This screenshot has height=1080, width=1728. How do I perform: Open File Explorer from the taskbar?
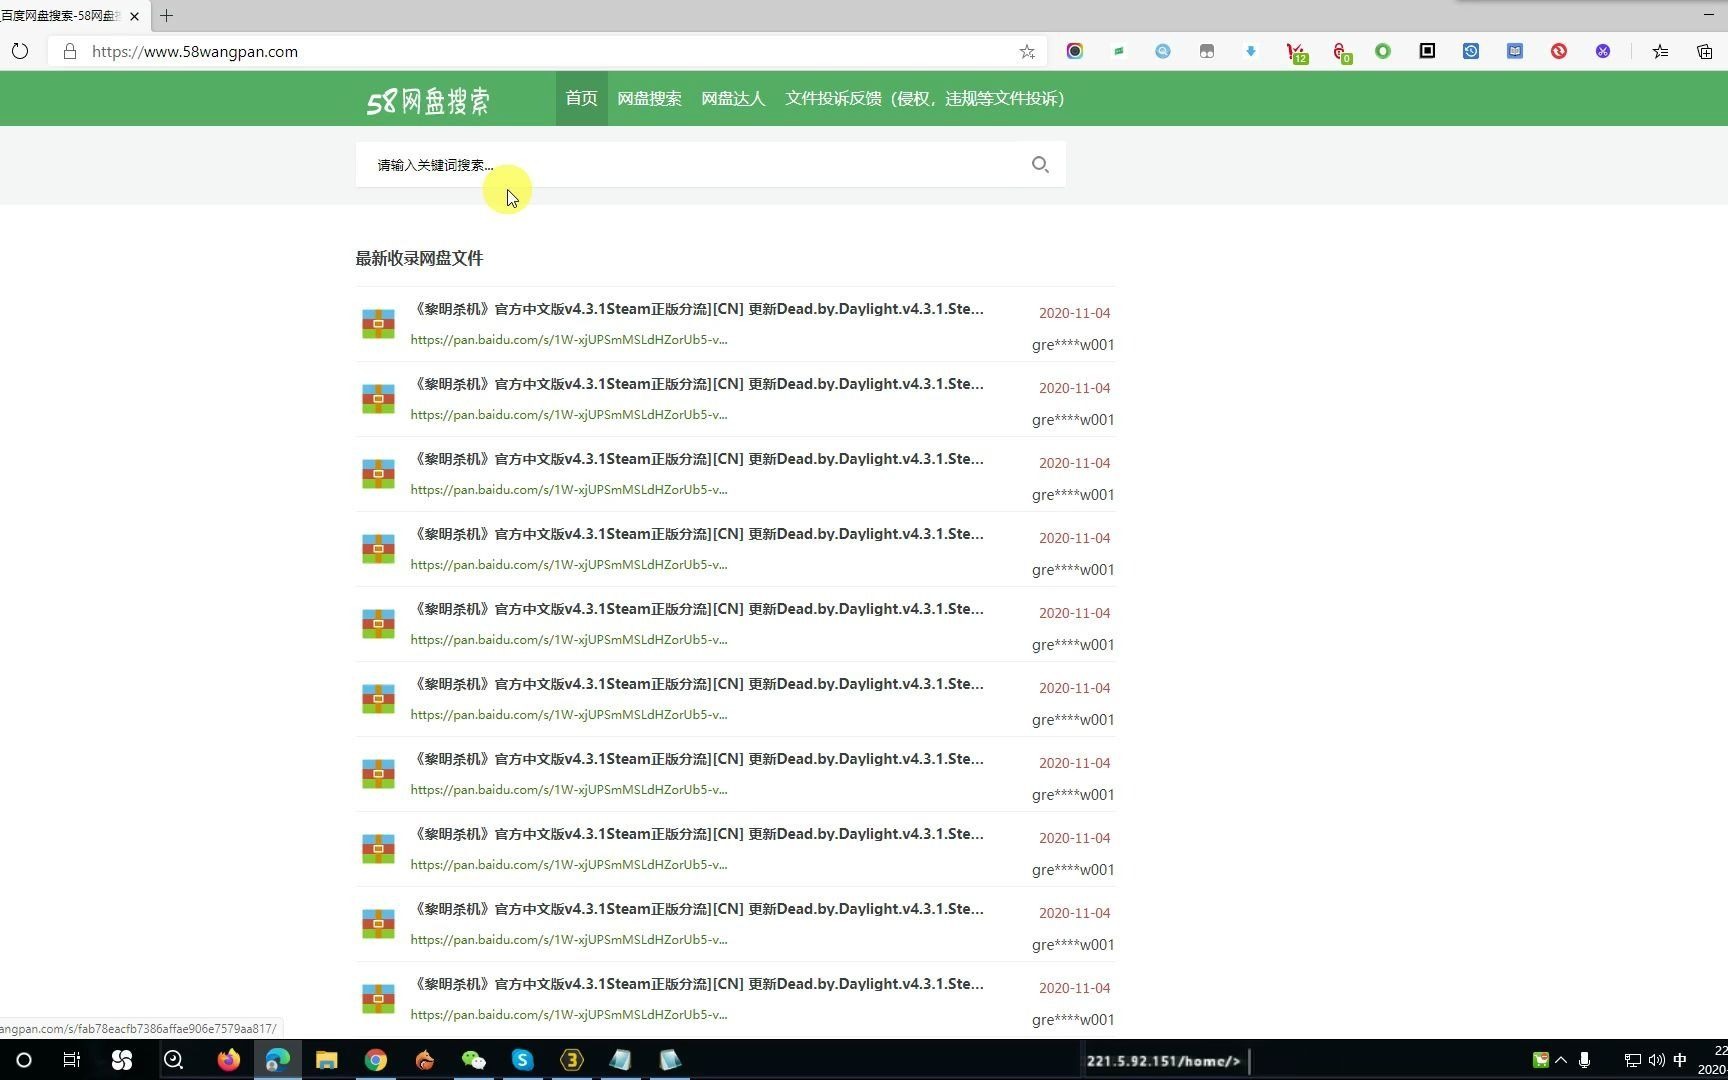point(327,1060)
